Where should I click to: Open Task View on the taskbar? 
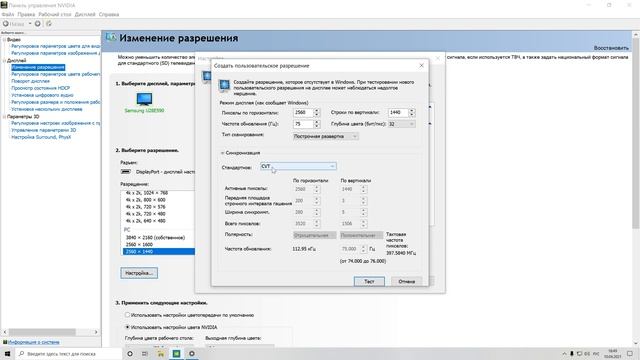pyautogui.click(x=145, y=353)
